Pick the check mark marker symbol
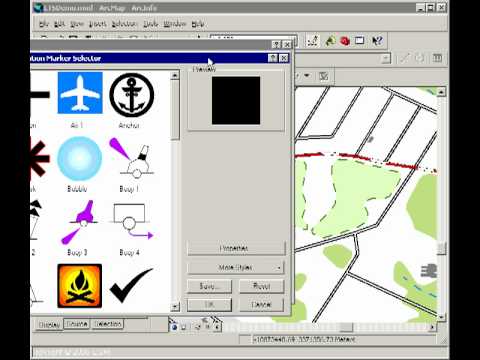Image resolution: width=480 pixels, height=360 pixels. (x=131, y=285)
